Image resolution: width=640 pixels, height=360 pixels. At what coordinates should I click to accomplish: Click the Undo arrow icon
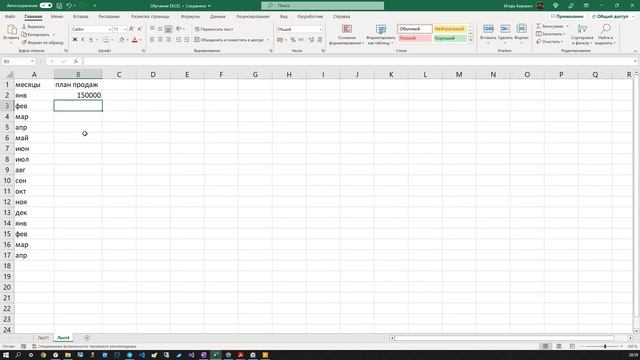tap(69, 6)
